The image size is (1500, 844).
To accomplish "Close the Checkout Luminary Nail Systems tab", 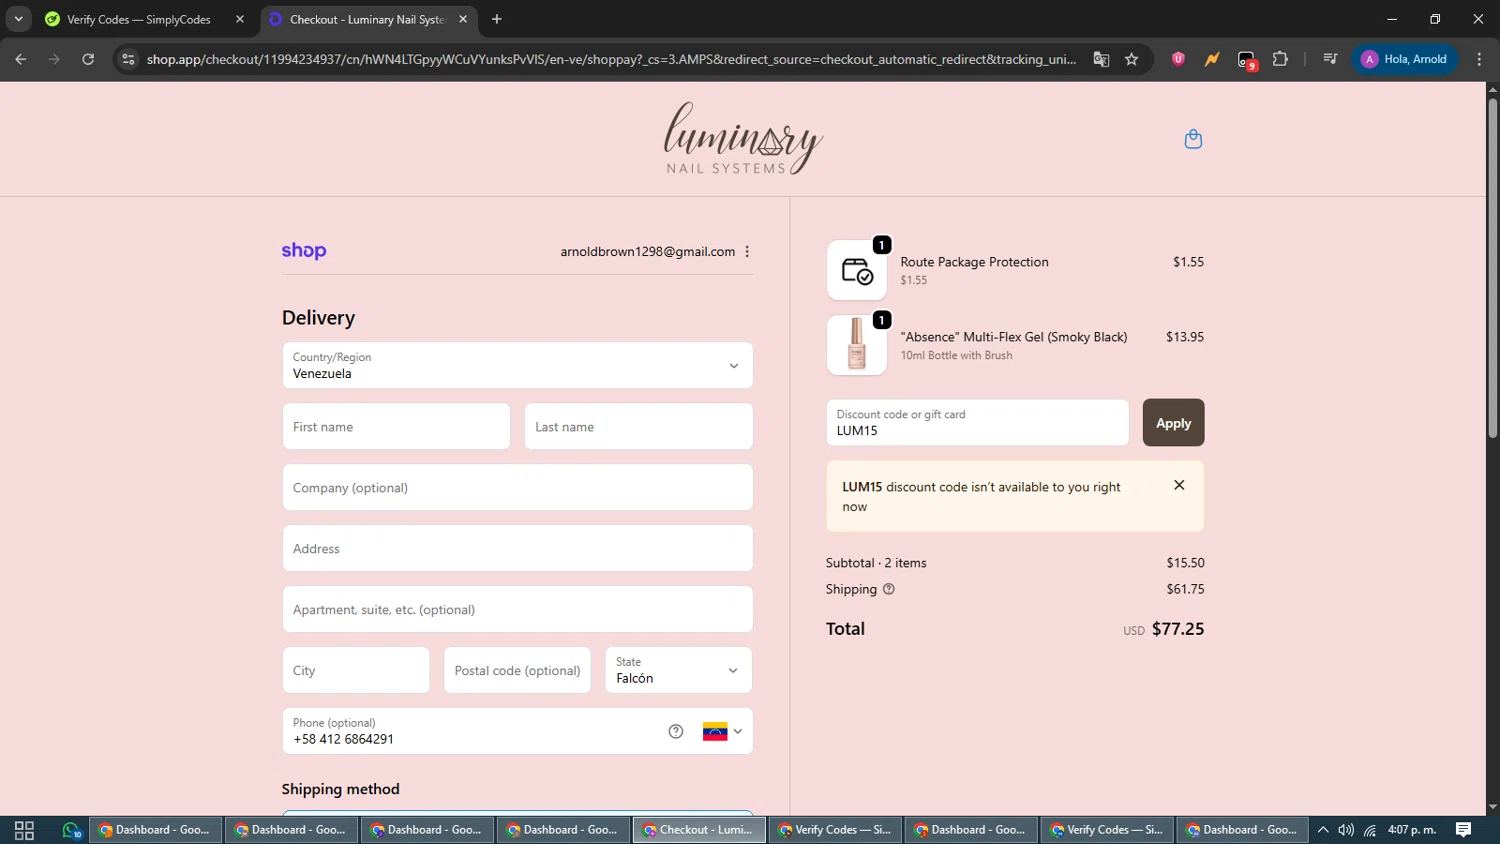I will pyautogui.click(x=463, y=19).
